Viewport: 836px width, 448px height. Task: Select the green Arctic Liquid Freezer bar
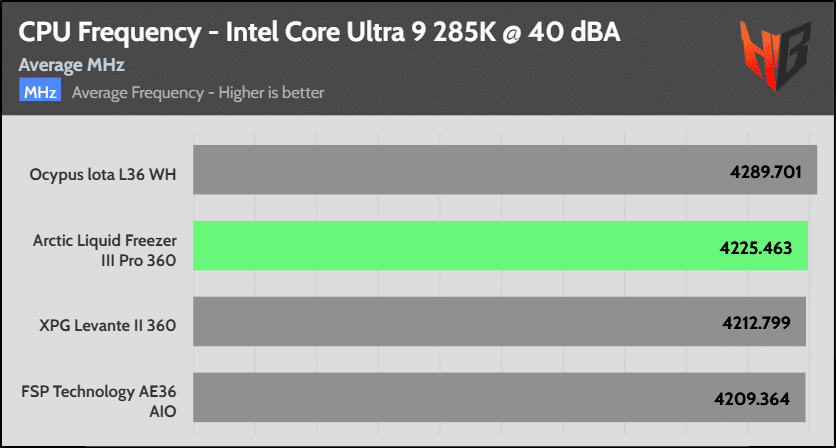click(x=500, y=245)
